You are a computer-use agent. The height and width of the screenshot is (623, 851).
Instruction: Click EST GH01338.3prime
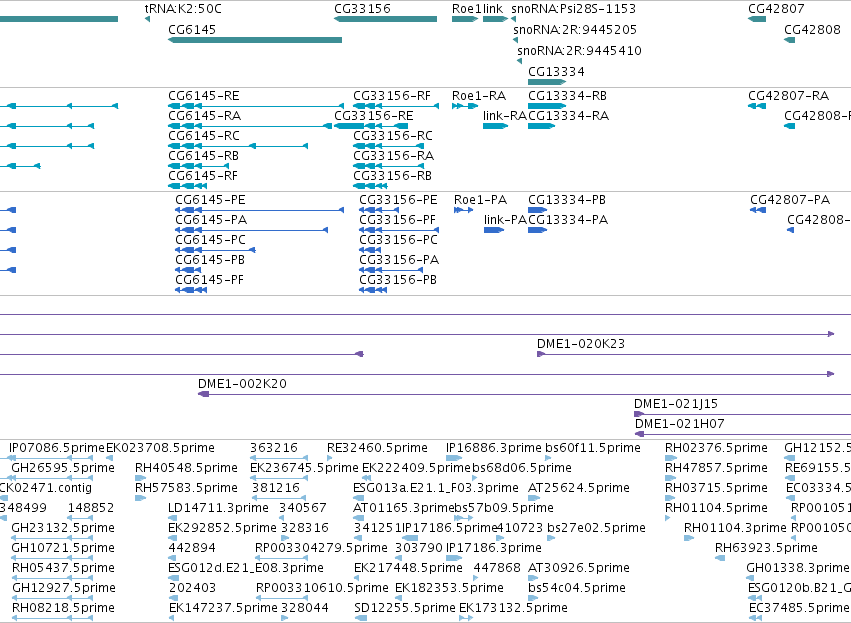point(798,568)
